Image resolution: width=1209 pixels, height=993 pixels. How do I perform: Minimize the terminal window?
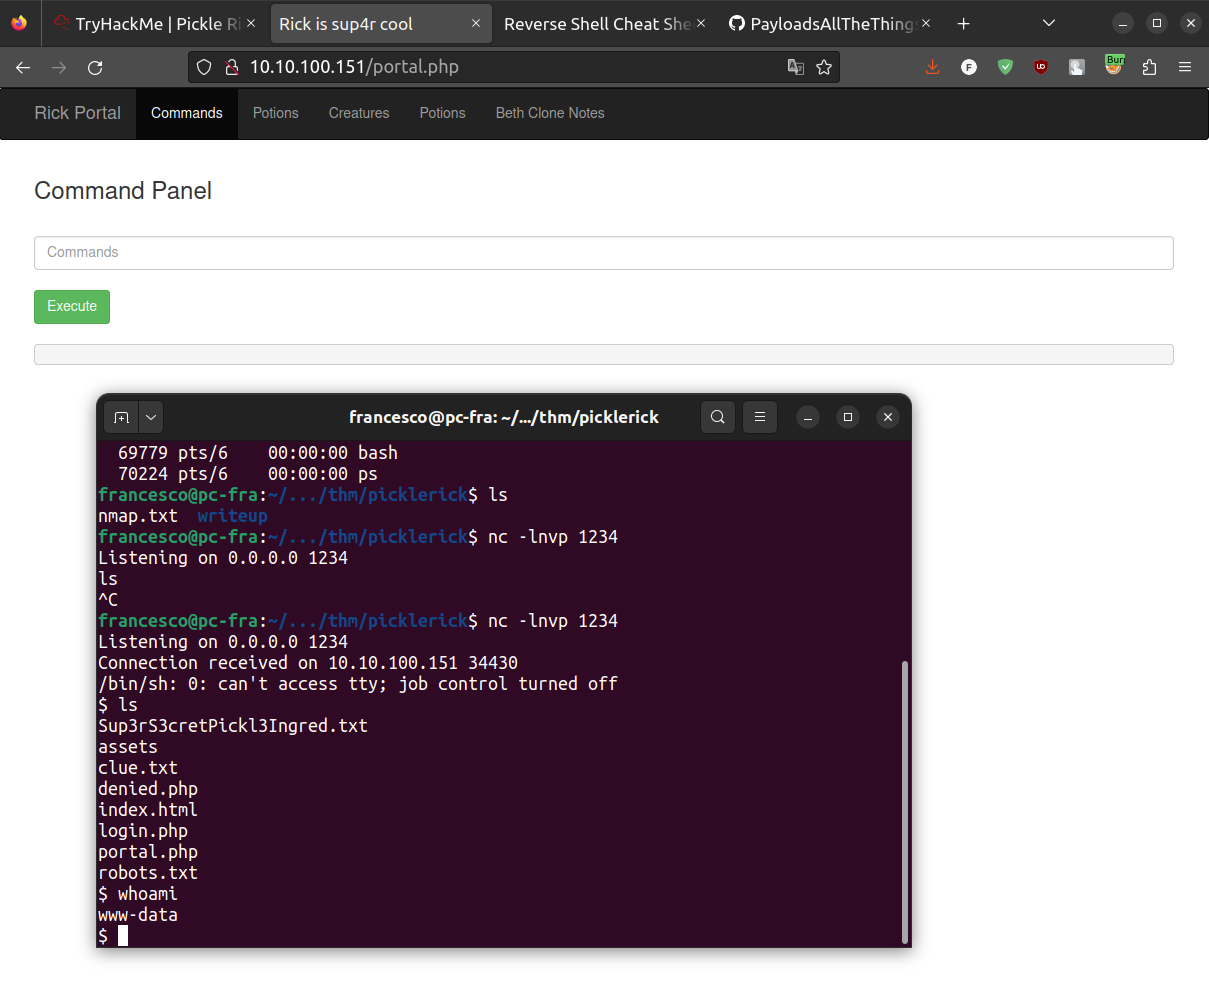tap(808, 417)
